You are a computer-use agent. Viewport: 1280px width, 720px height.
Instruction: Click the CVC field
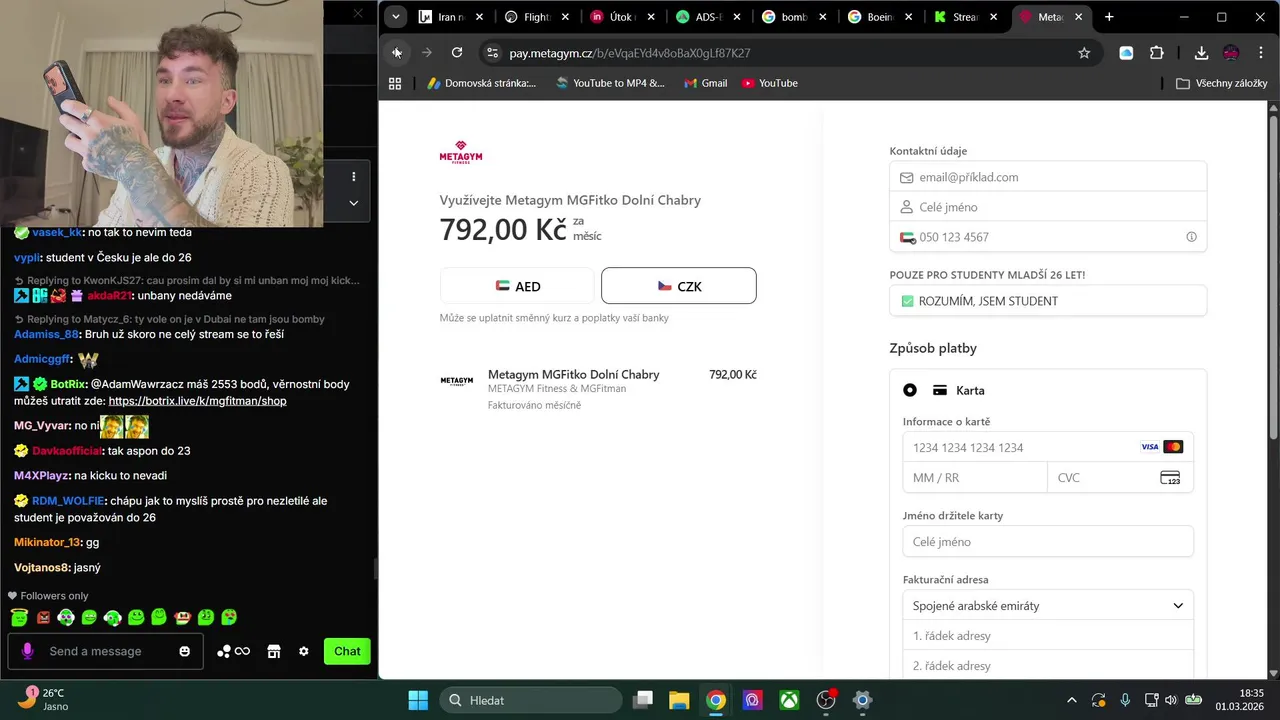pos(1120,478)
